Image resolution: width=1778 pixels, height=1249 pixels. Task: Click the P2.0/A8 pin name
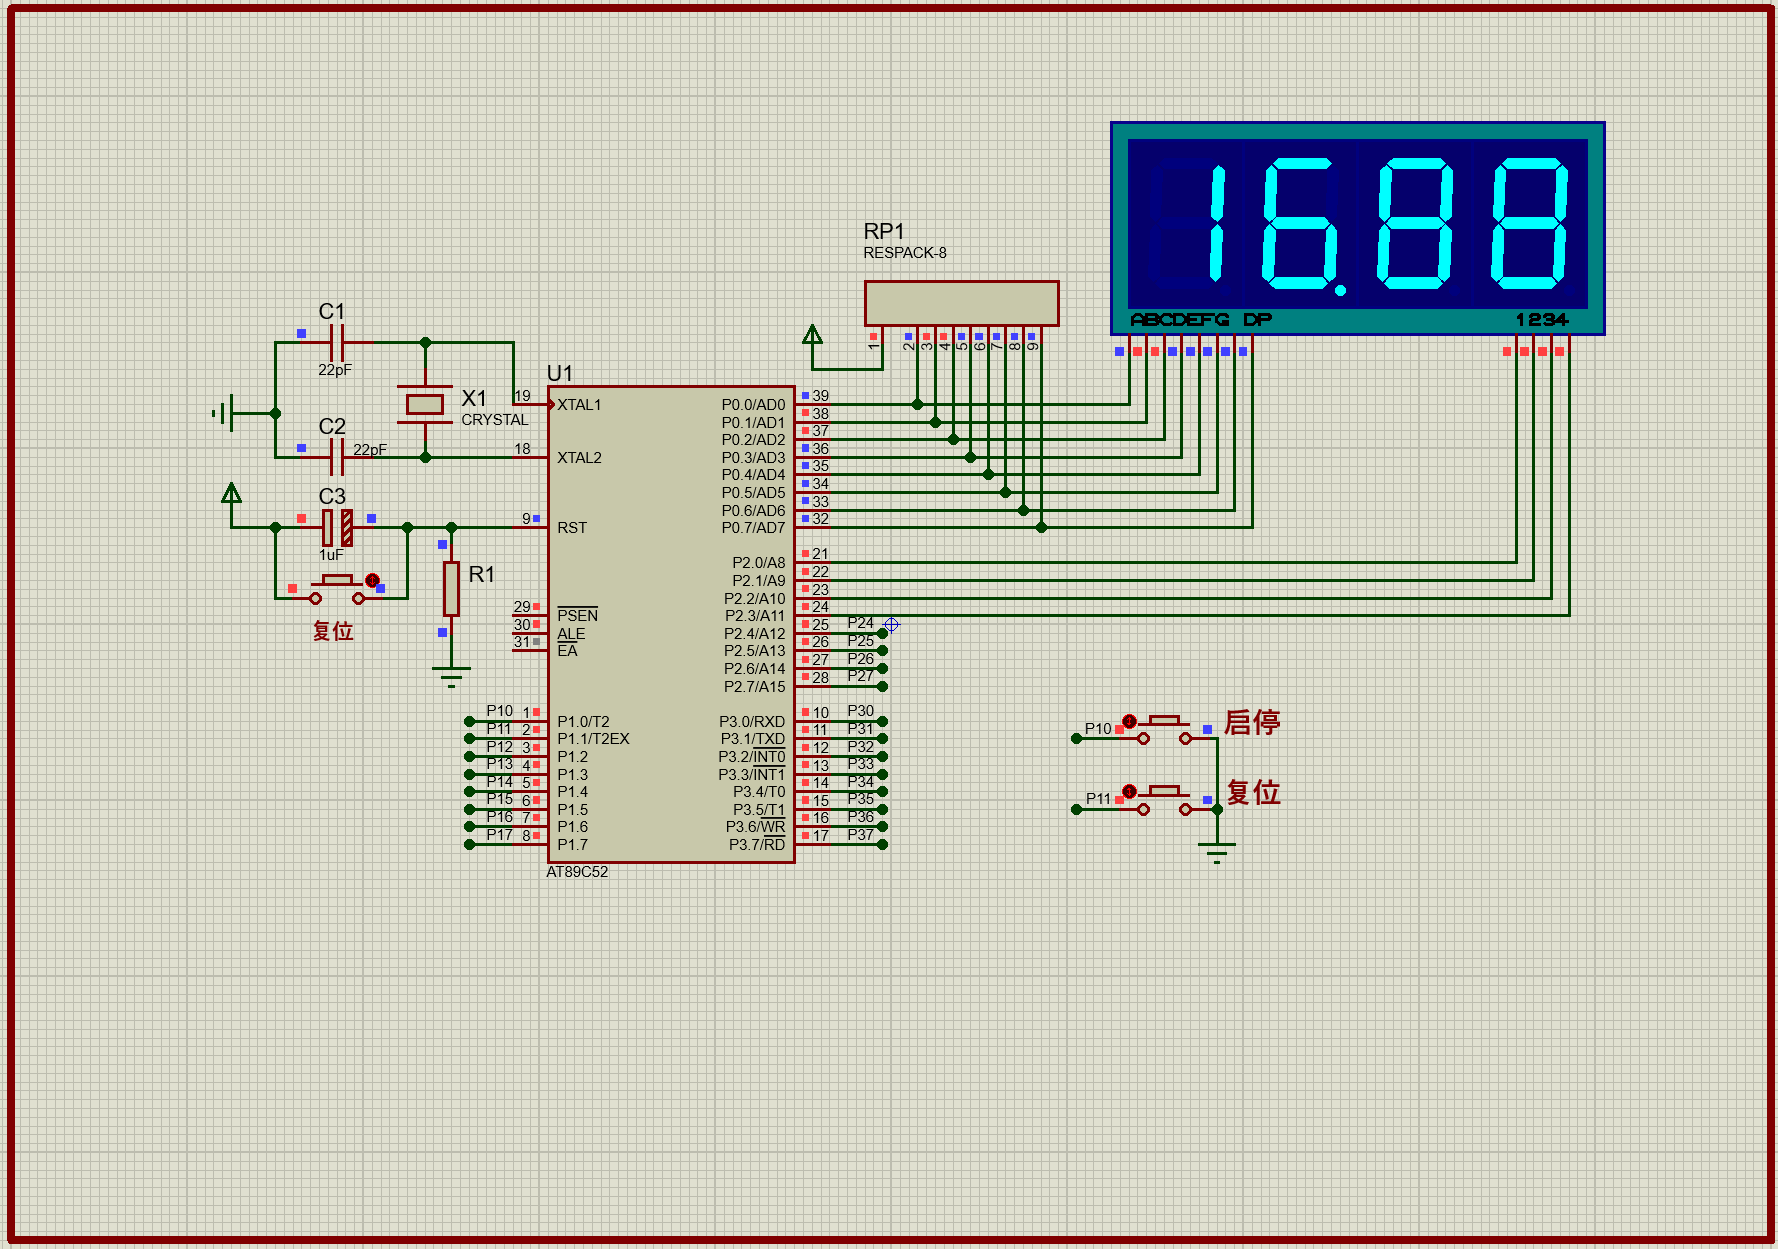tap(759, 563)
